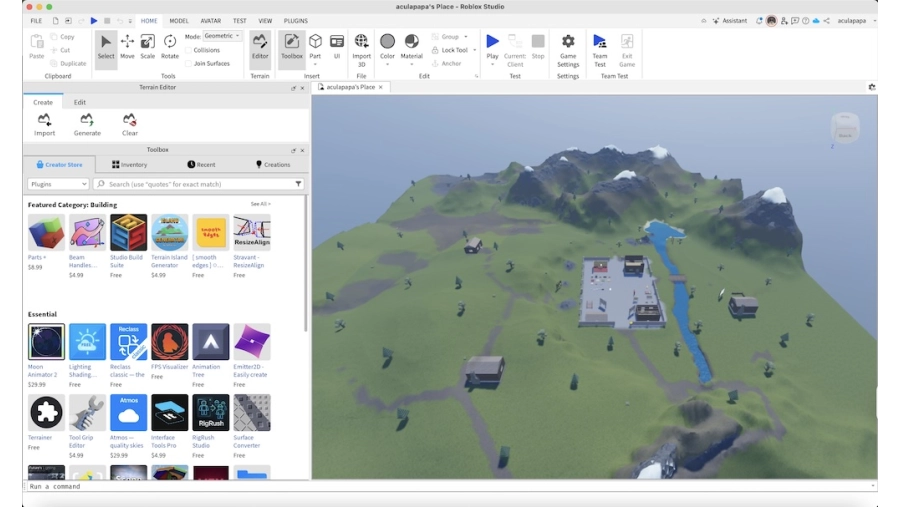Open the PLUGINS ribbon tab
Screen dimensions: 900x507
296,21
